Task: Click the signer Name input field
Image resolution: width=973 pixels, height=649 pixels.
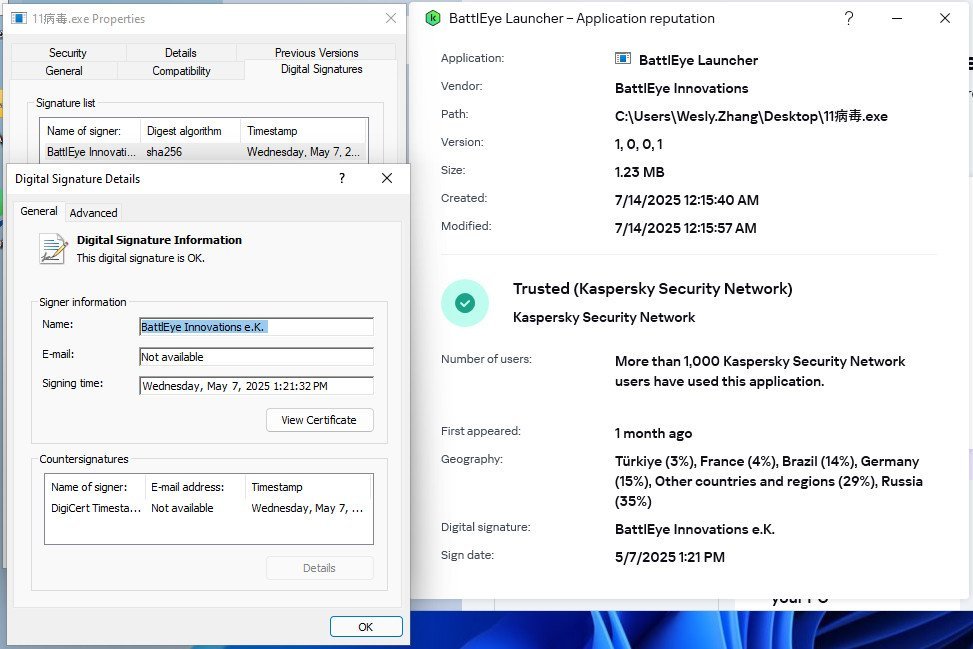Action: [256, 327]
